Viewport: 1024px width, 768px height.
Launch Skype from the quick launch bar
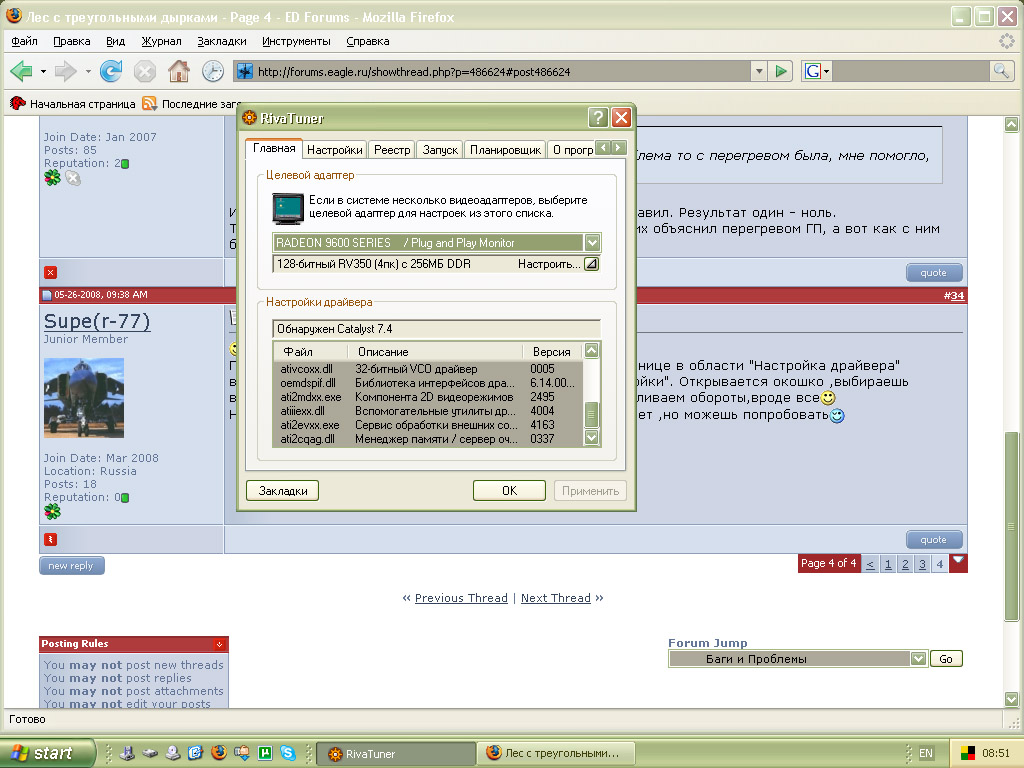[288, 753]
